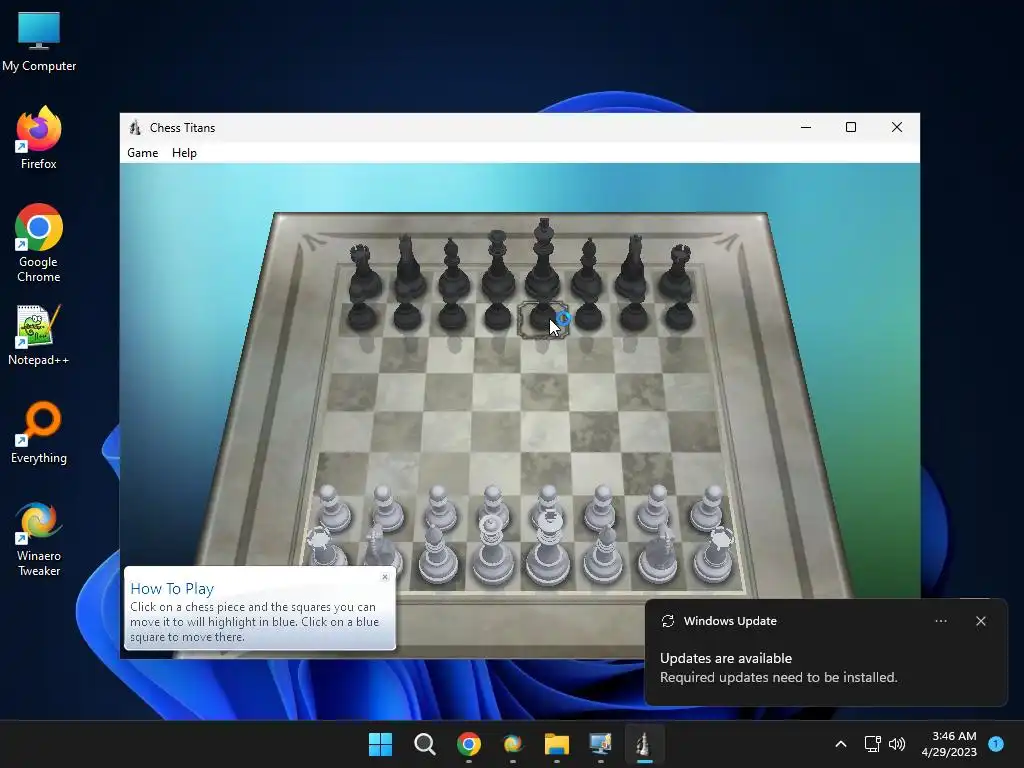Open Chrome from the taskbar
The height and width of the screenshot is (768, 1024).
click(x=469, y=744)
